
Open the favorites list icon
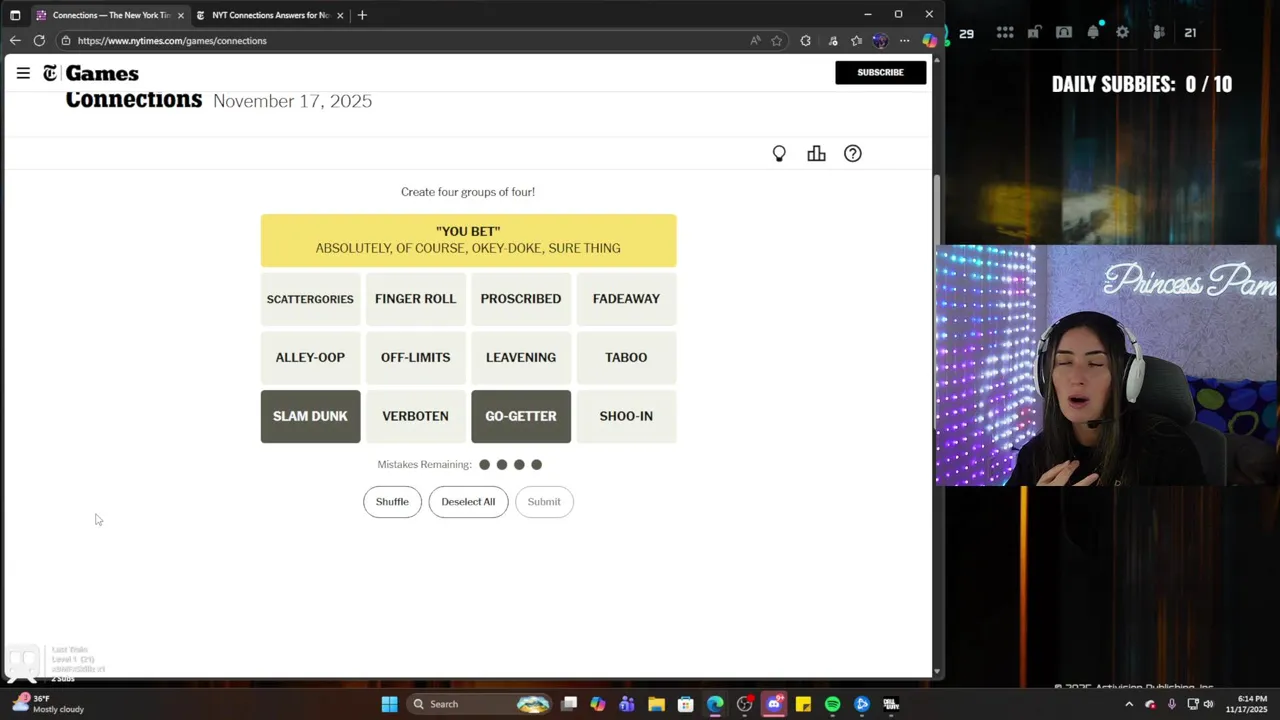click(x=856, y=41)
